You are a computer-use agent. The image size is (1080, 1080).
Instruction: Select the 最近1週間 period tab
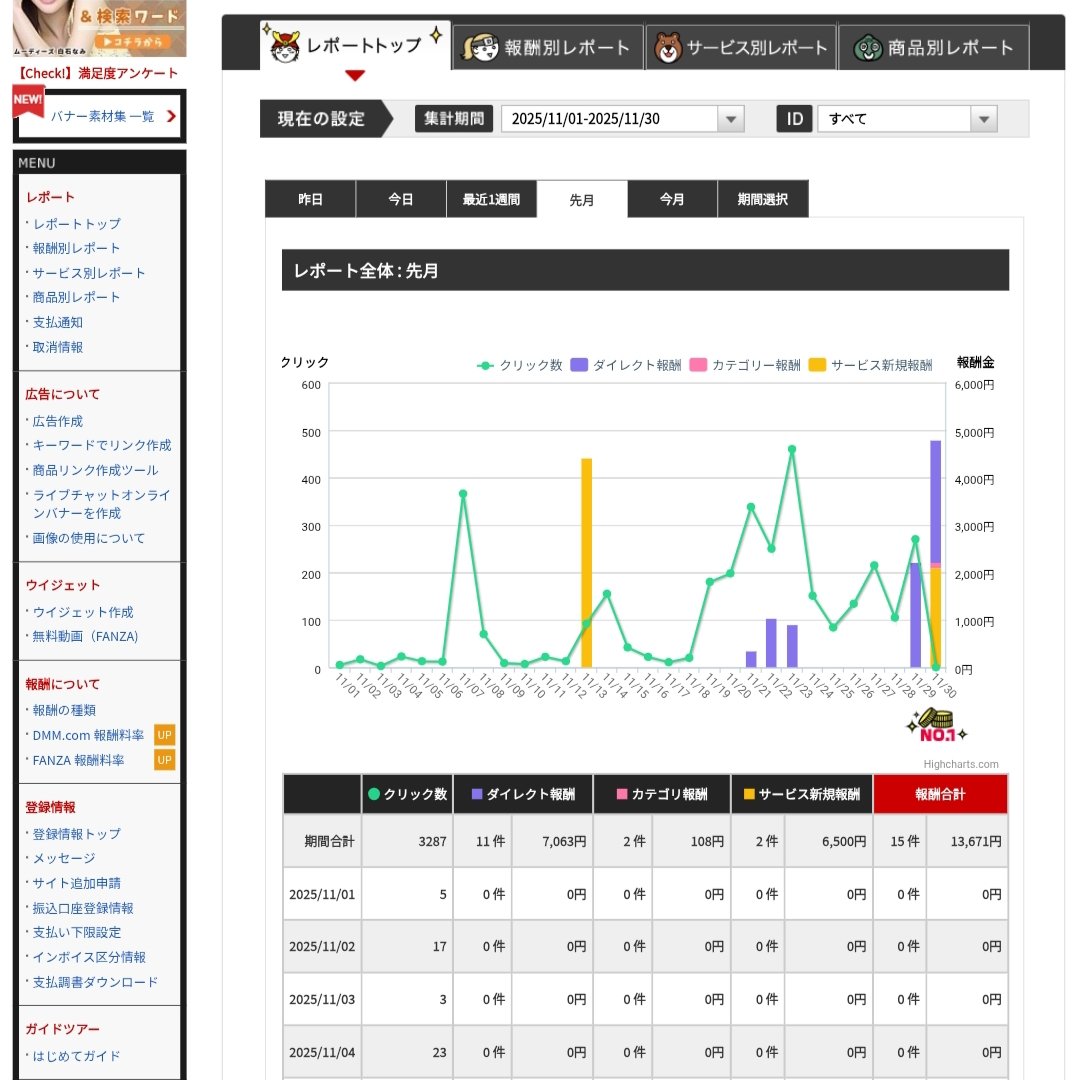491,199
